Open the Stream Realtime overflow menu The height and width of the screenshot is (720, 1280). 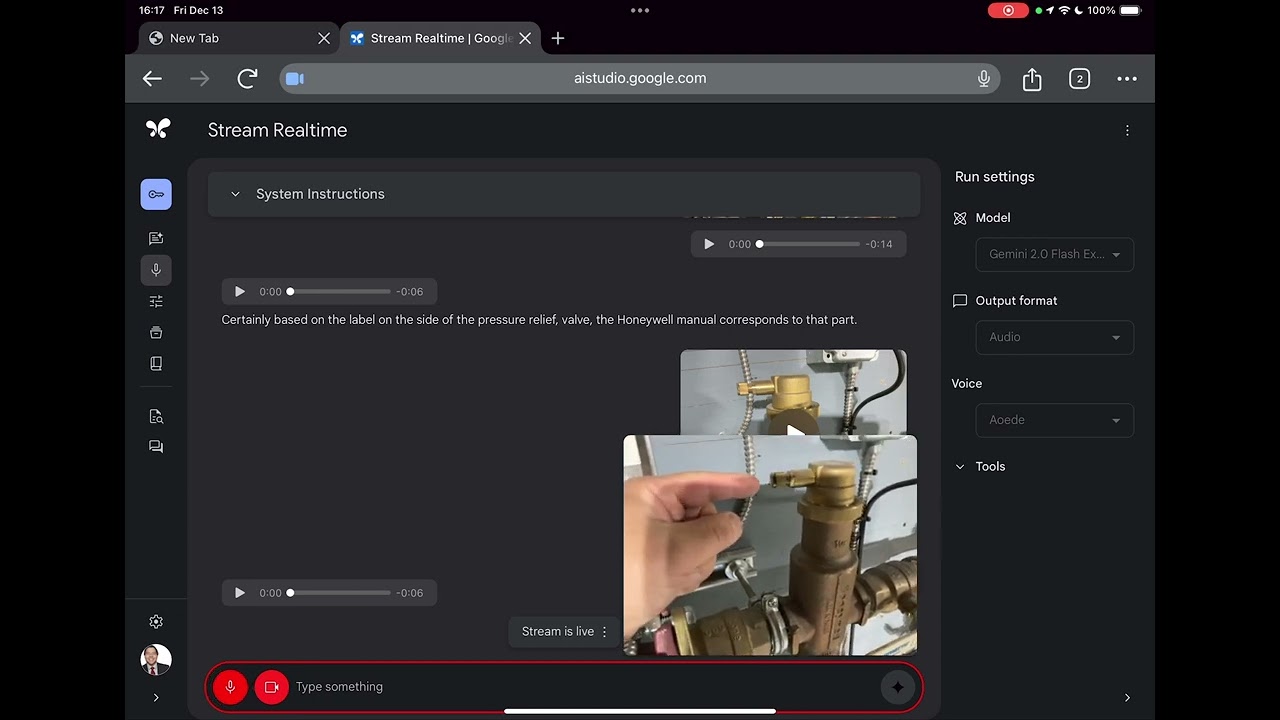coord(1127,130)
